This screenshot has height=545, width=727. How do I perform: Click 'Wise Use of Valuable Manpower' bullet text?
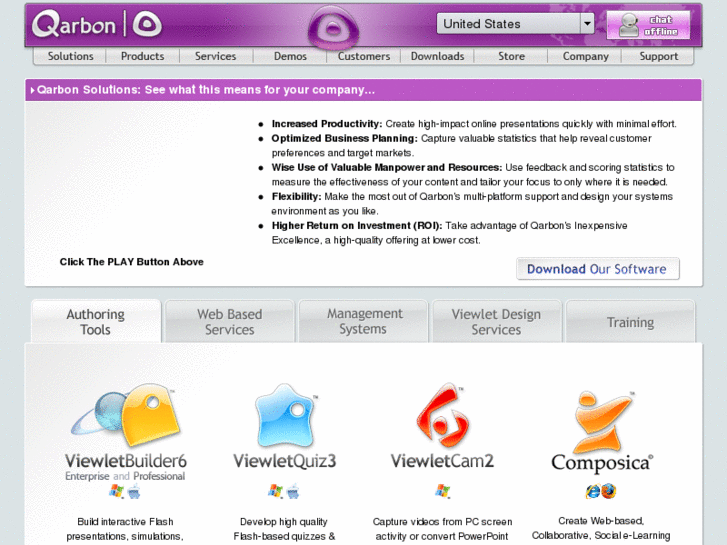tap(387, 167)
